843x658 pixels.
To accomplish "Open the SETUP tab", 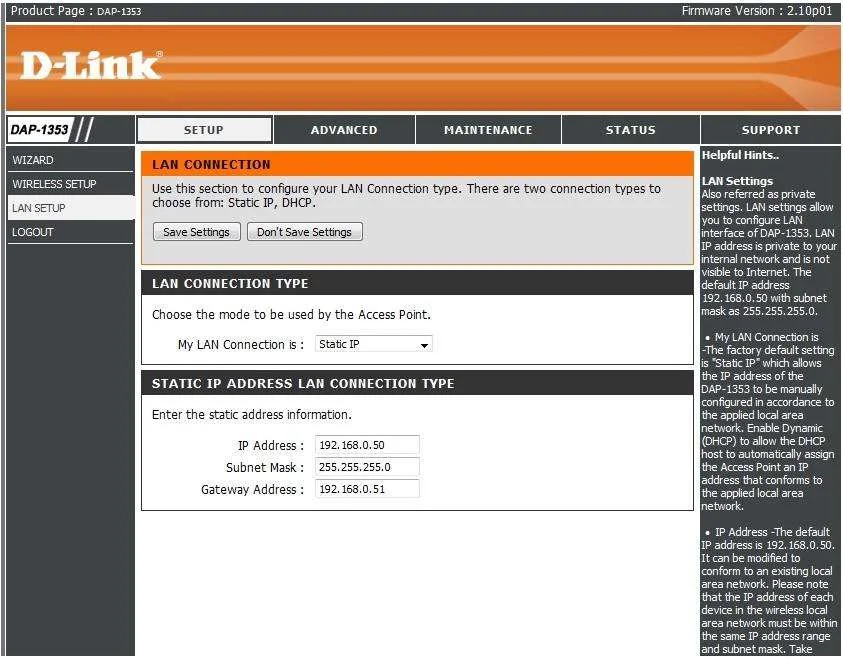I will [x=204, y=130].
